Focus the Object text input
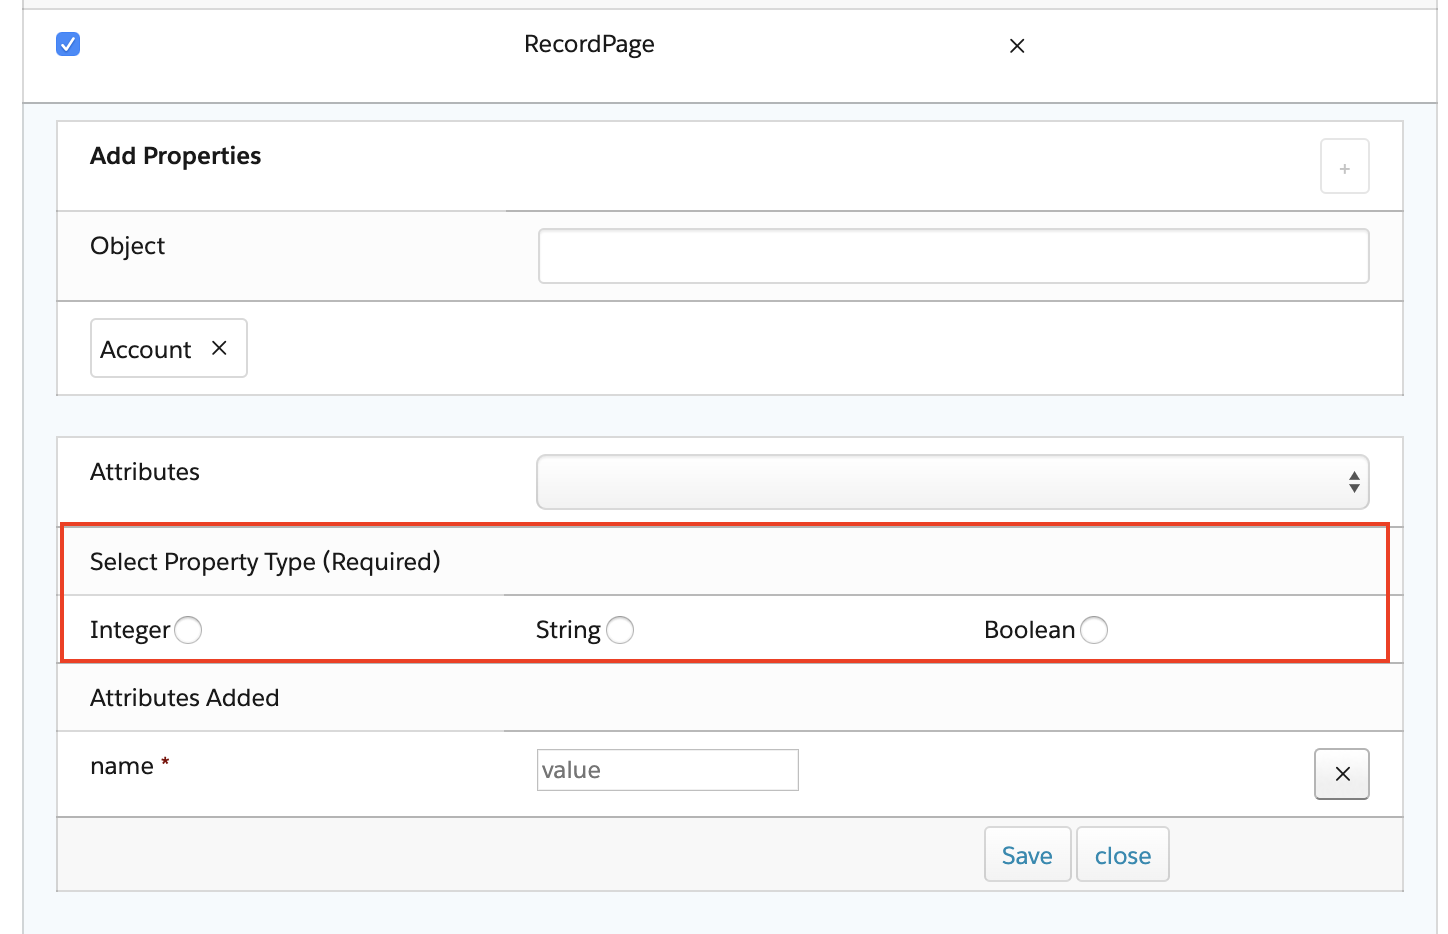Screen dimensions: 1448x934 point(953,256)
